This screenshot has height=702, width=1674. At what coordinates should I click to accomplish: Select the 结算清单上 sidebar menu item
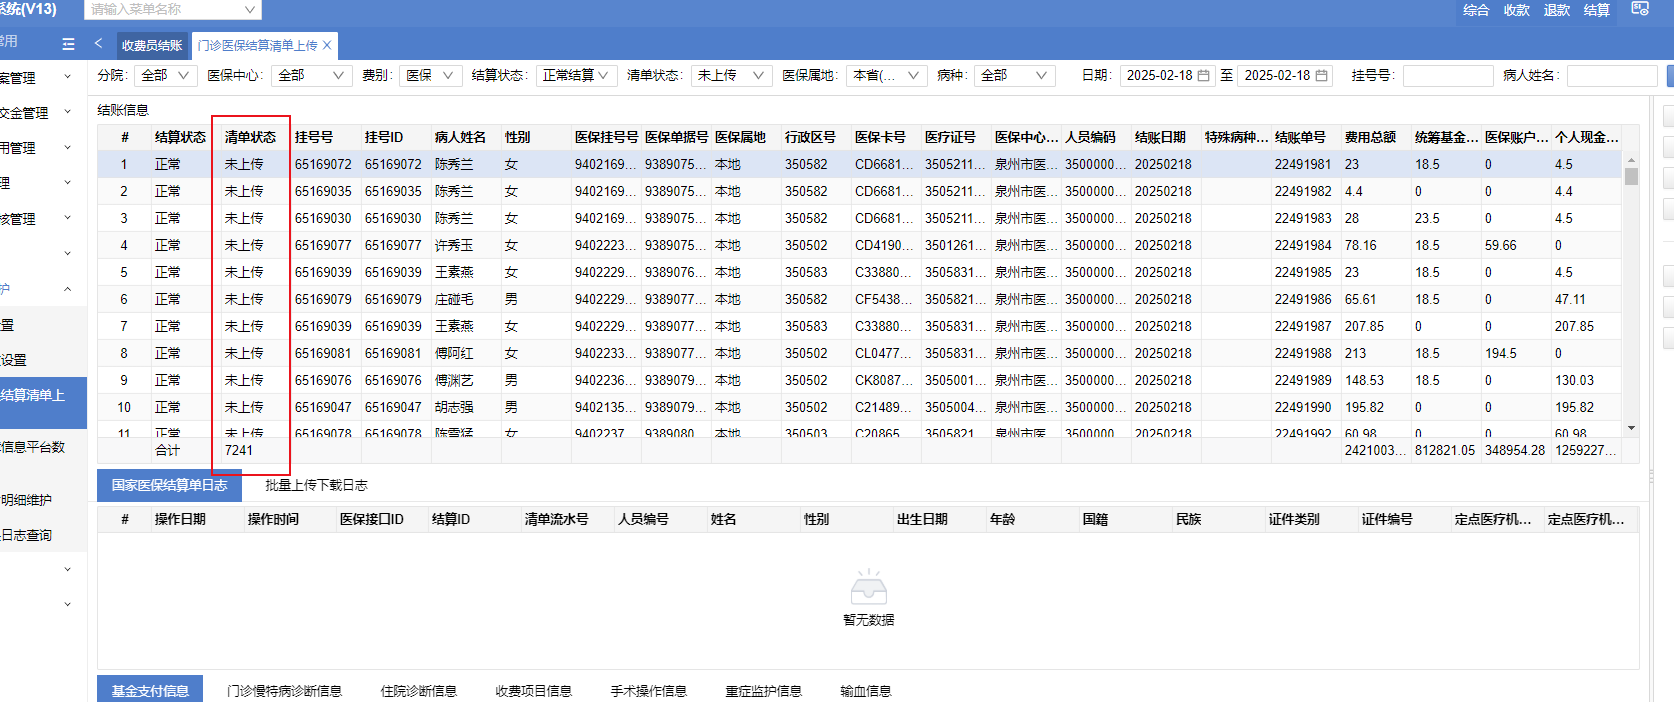(x=43, y=402)
